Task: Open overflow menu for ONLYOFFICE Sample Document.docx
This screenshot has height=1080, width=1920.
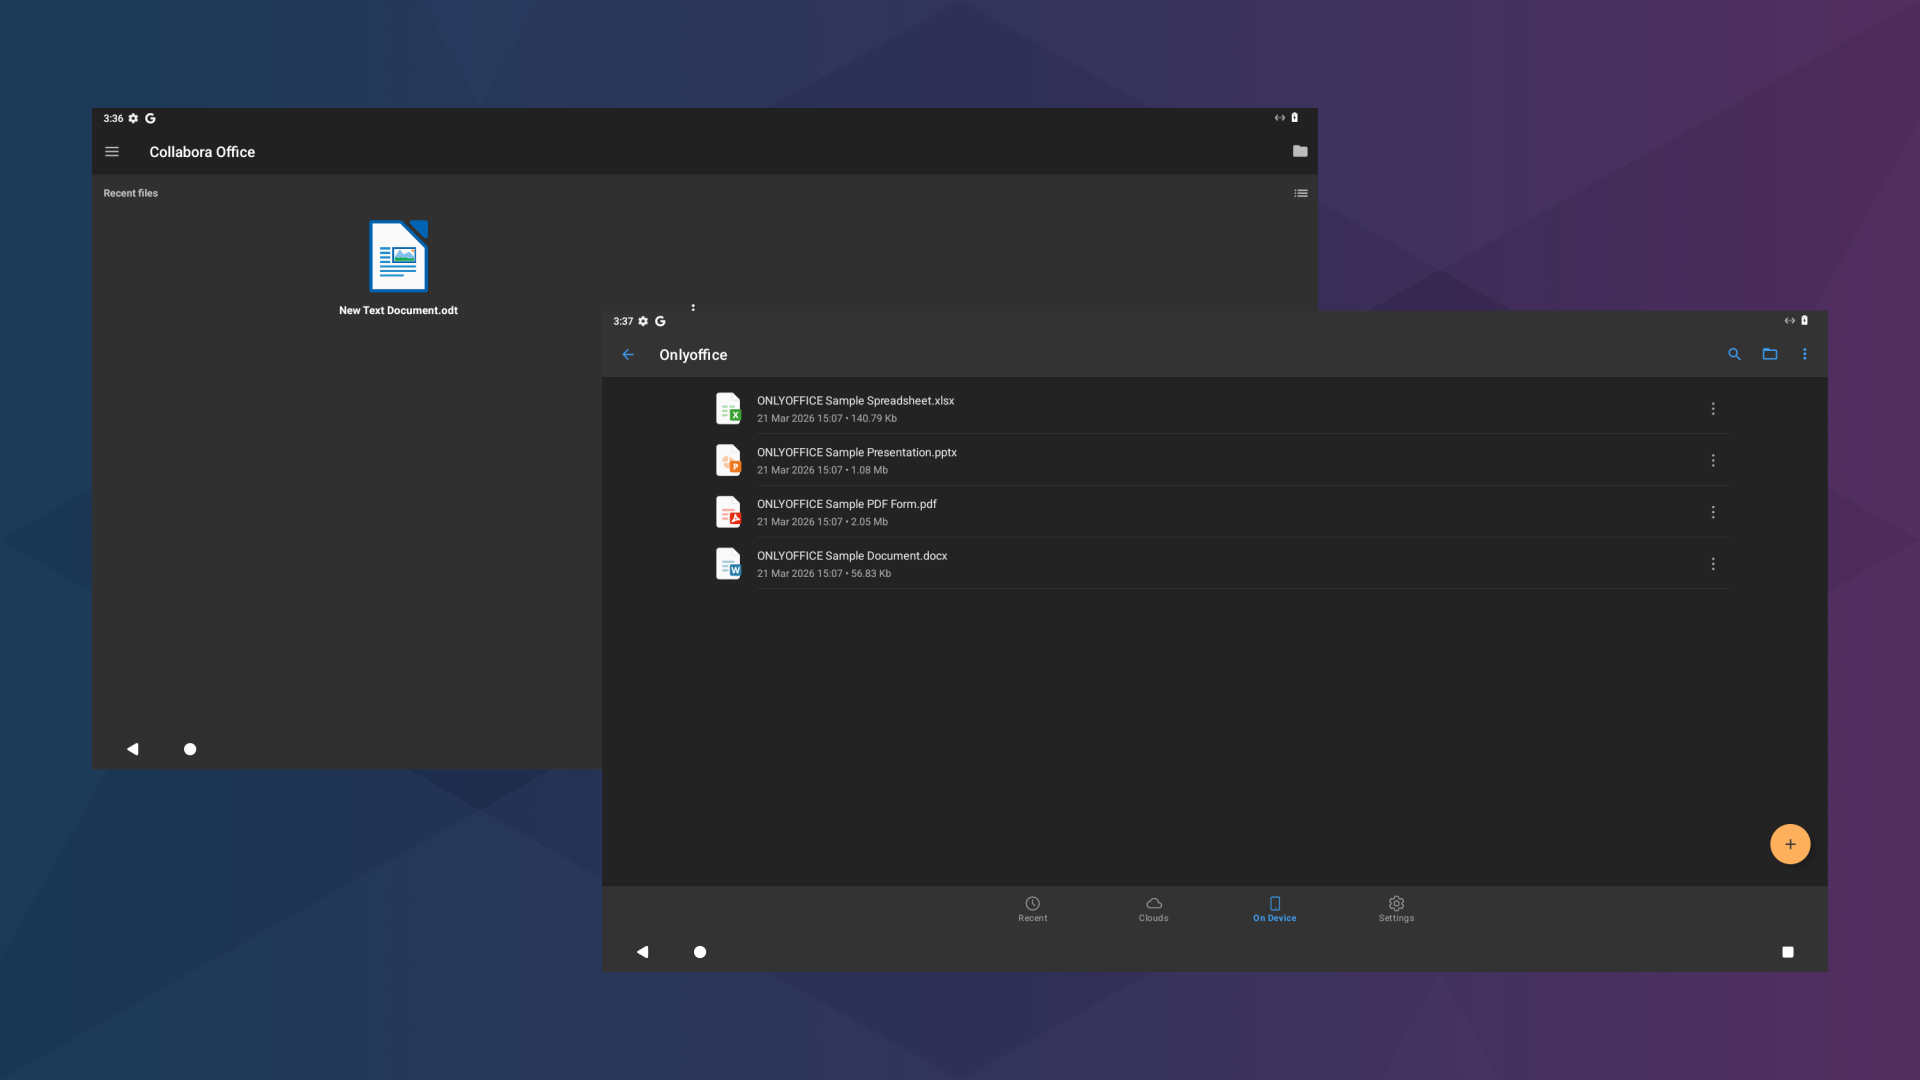Action: click(1713, 564)
